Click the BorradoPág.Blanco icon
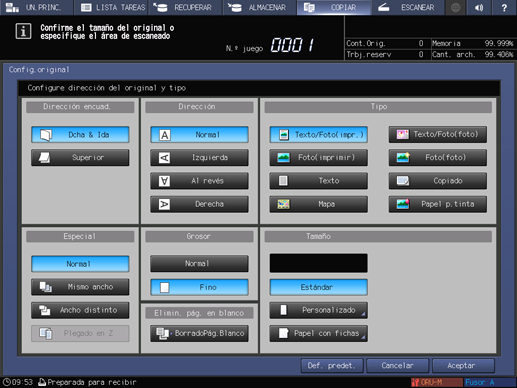The width and height of the screenshot is (517, 388). [x=163, y=333]
